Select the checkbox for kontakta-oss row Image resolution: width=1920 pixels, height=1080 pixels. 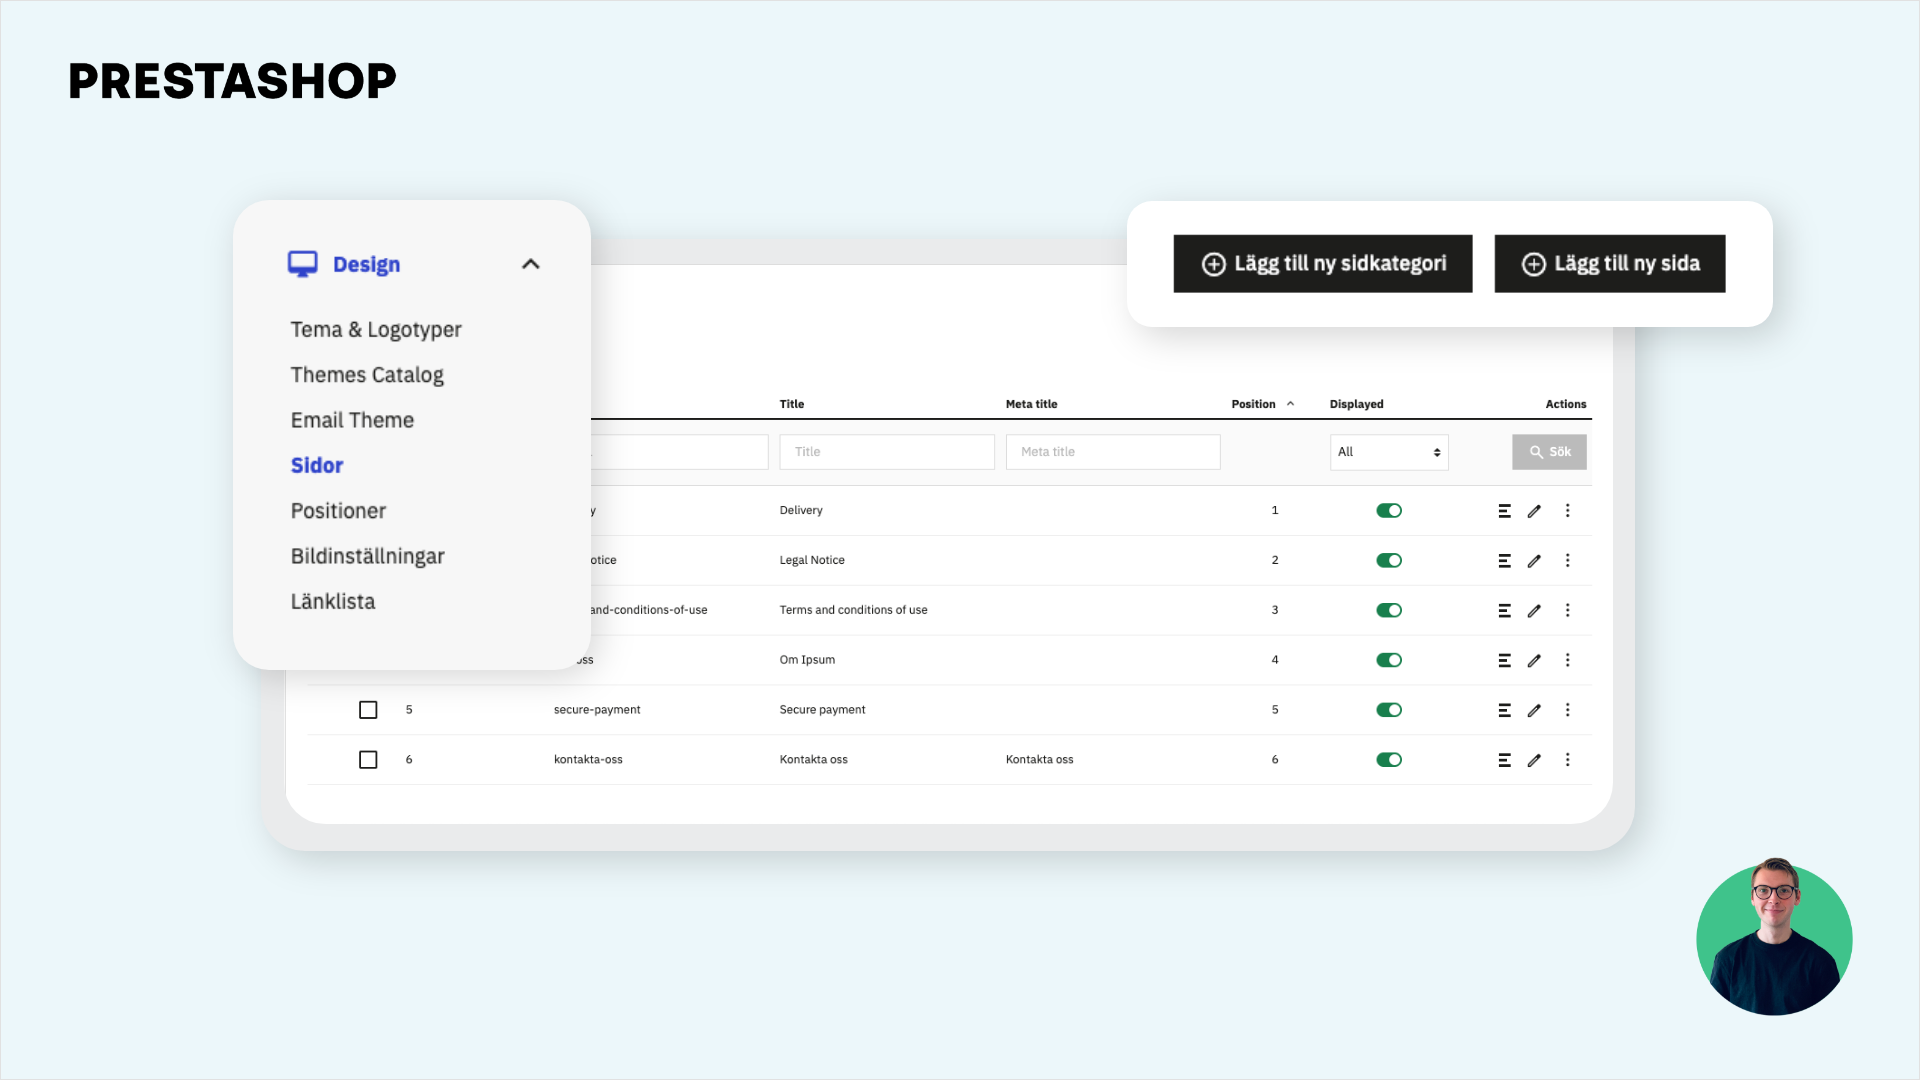(x=368, y=760)
